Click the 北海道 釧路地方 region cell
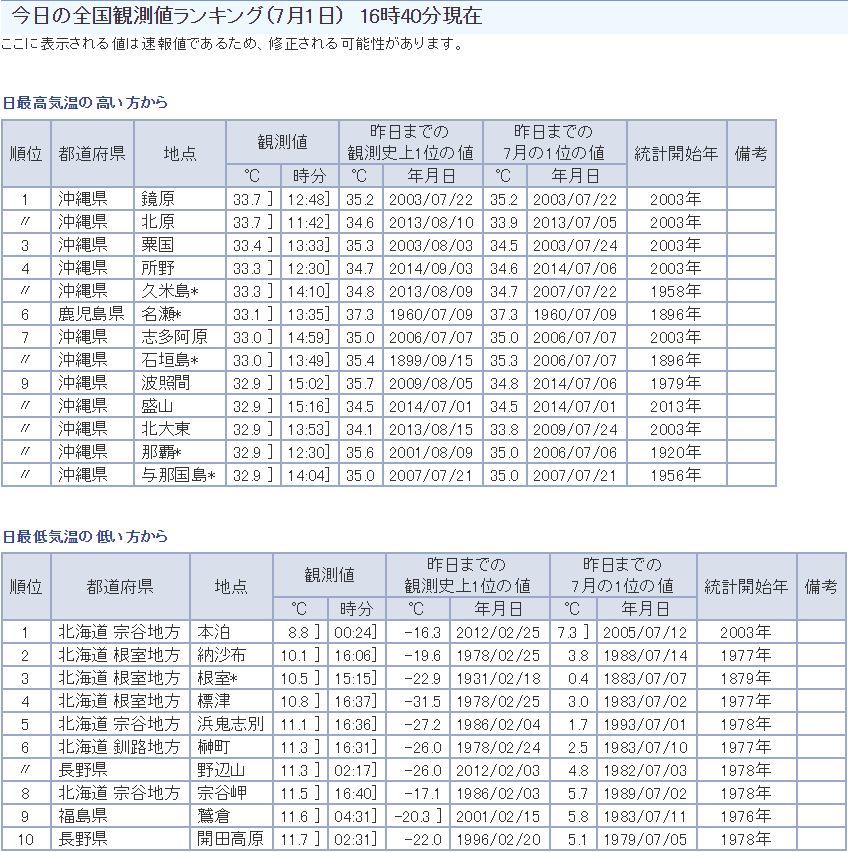This screenshot has width=848, height=852. pyautogui.click(x=119, y=747)
